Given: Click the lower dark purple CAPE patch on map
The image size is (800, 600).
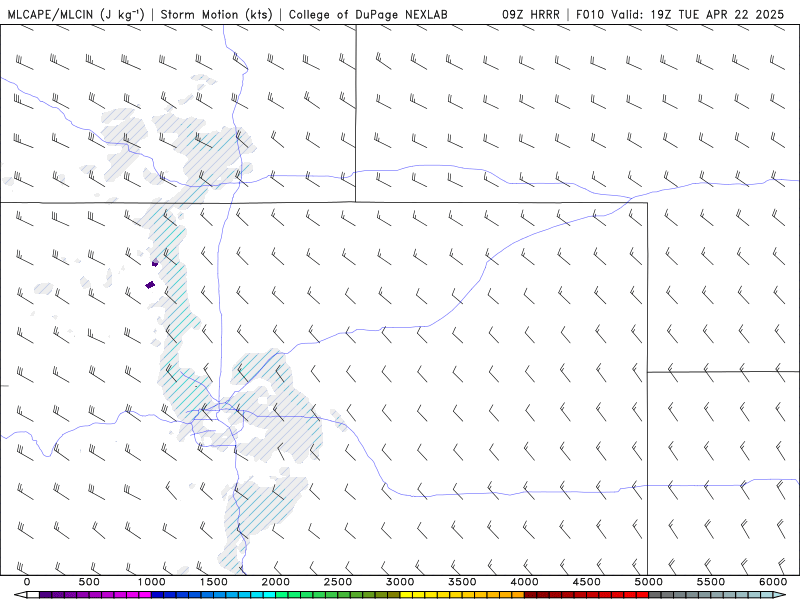Looking at the screenshot, I should click(150, 285).
